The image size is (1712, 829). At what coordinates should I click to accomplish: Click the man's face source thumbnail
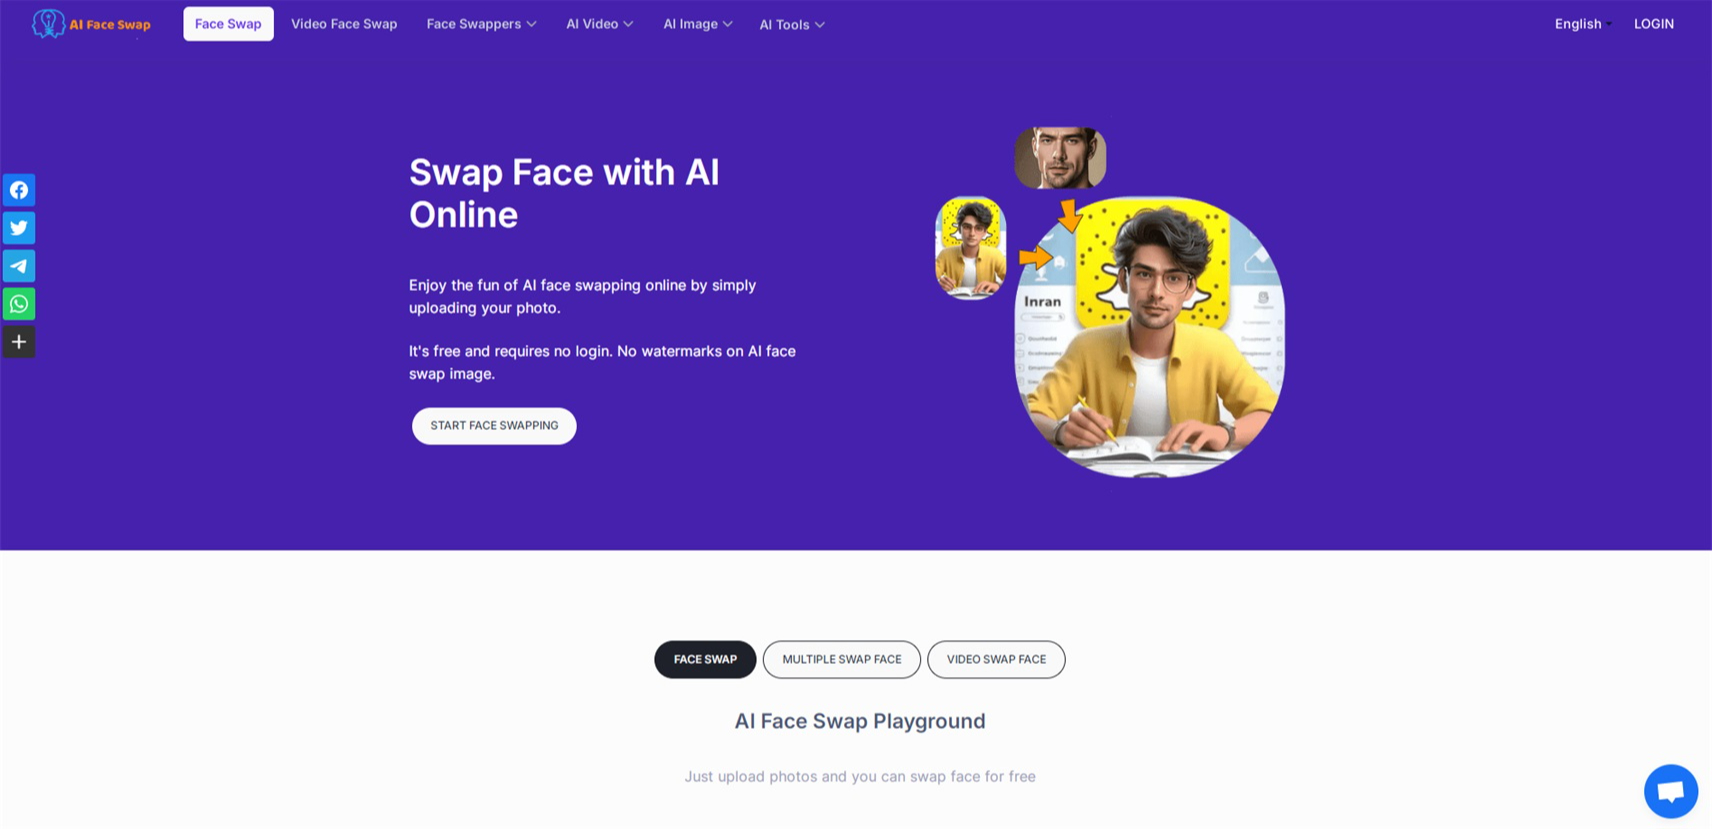coord(1060,158)
